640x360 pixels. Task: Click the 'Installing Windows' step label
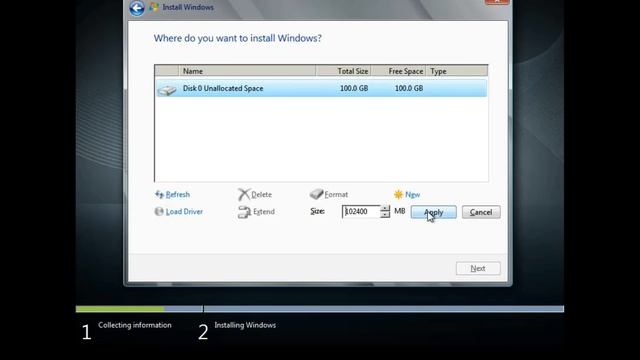[245, 325]
